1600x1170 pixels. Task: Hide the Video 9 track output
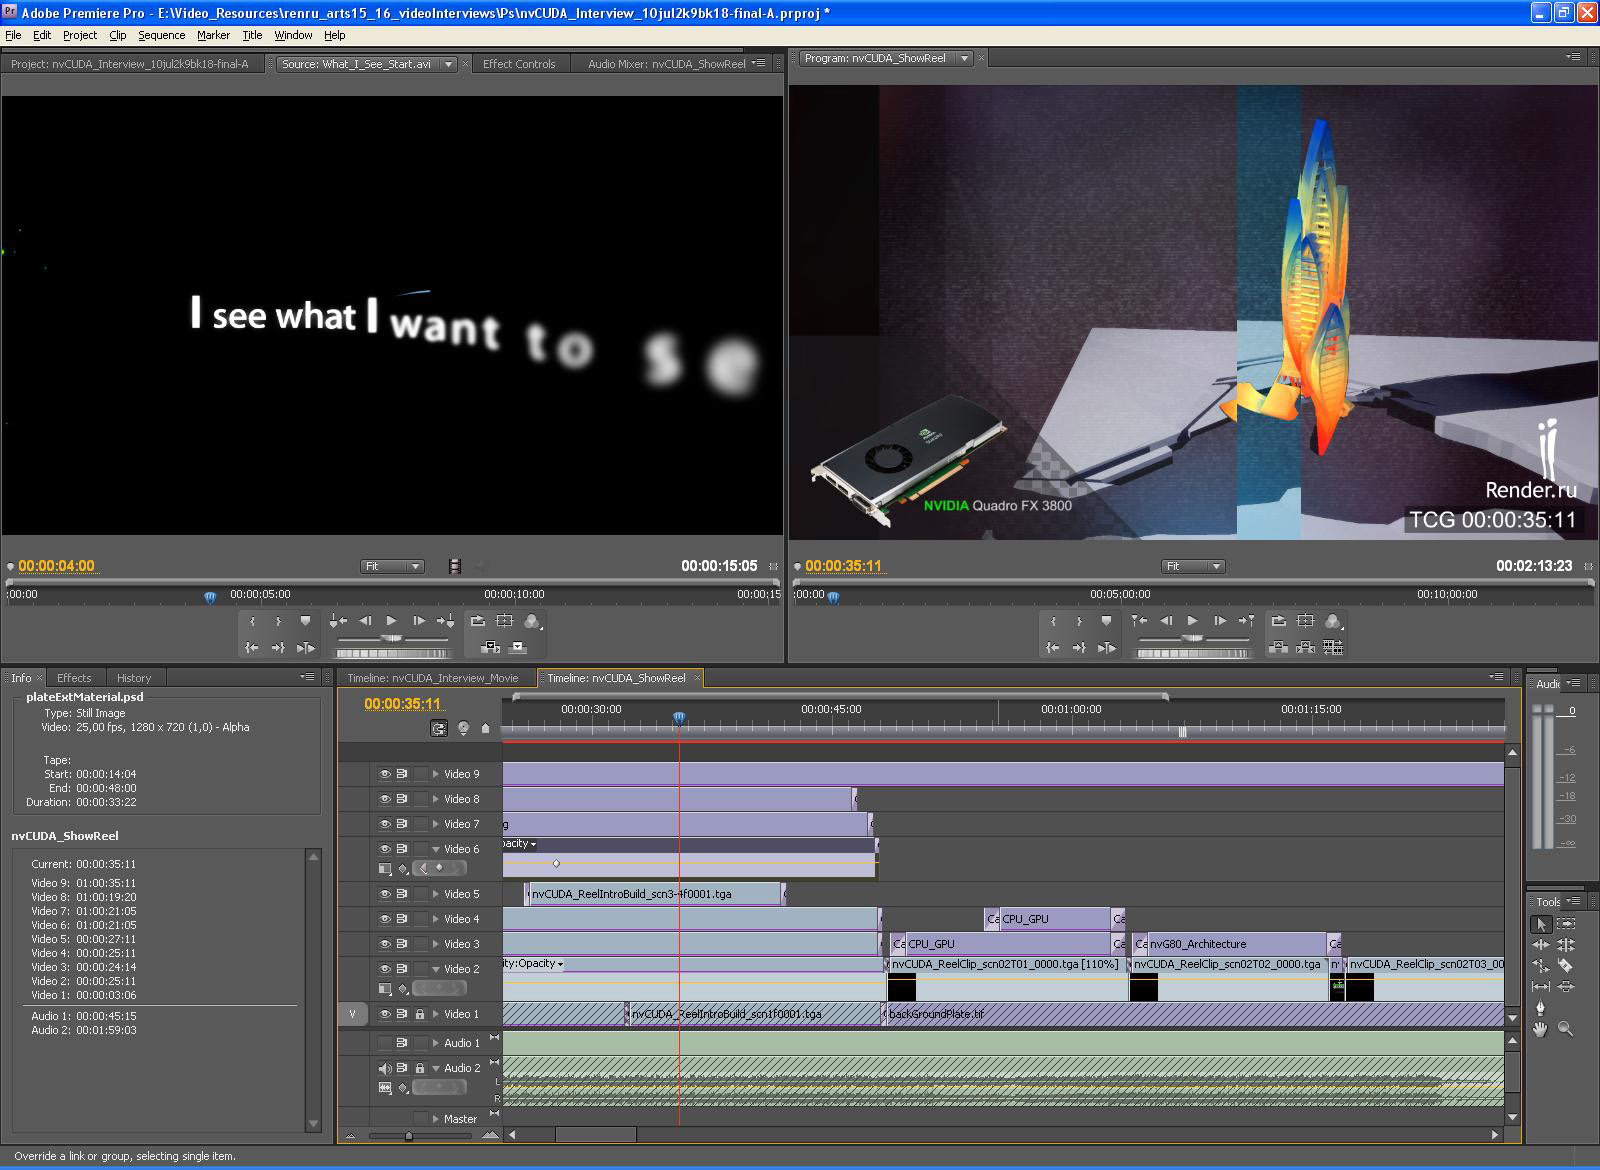384,774
